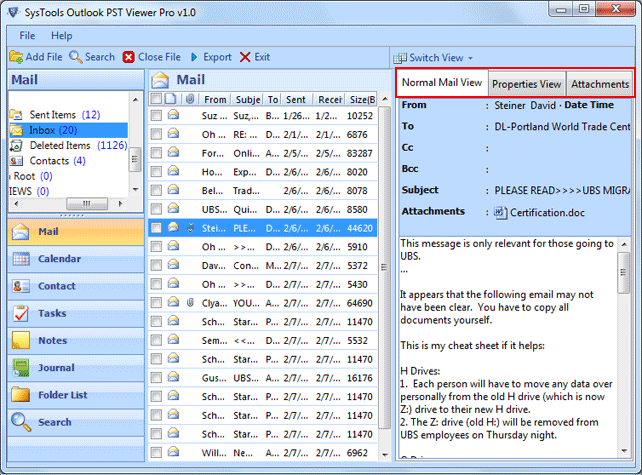Click message body scroll down arrow
This screenshot has width=642, height=475.
(x=624, y=451)
